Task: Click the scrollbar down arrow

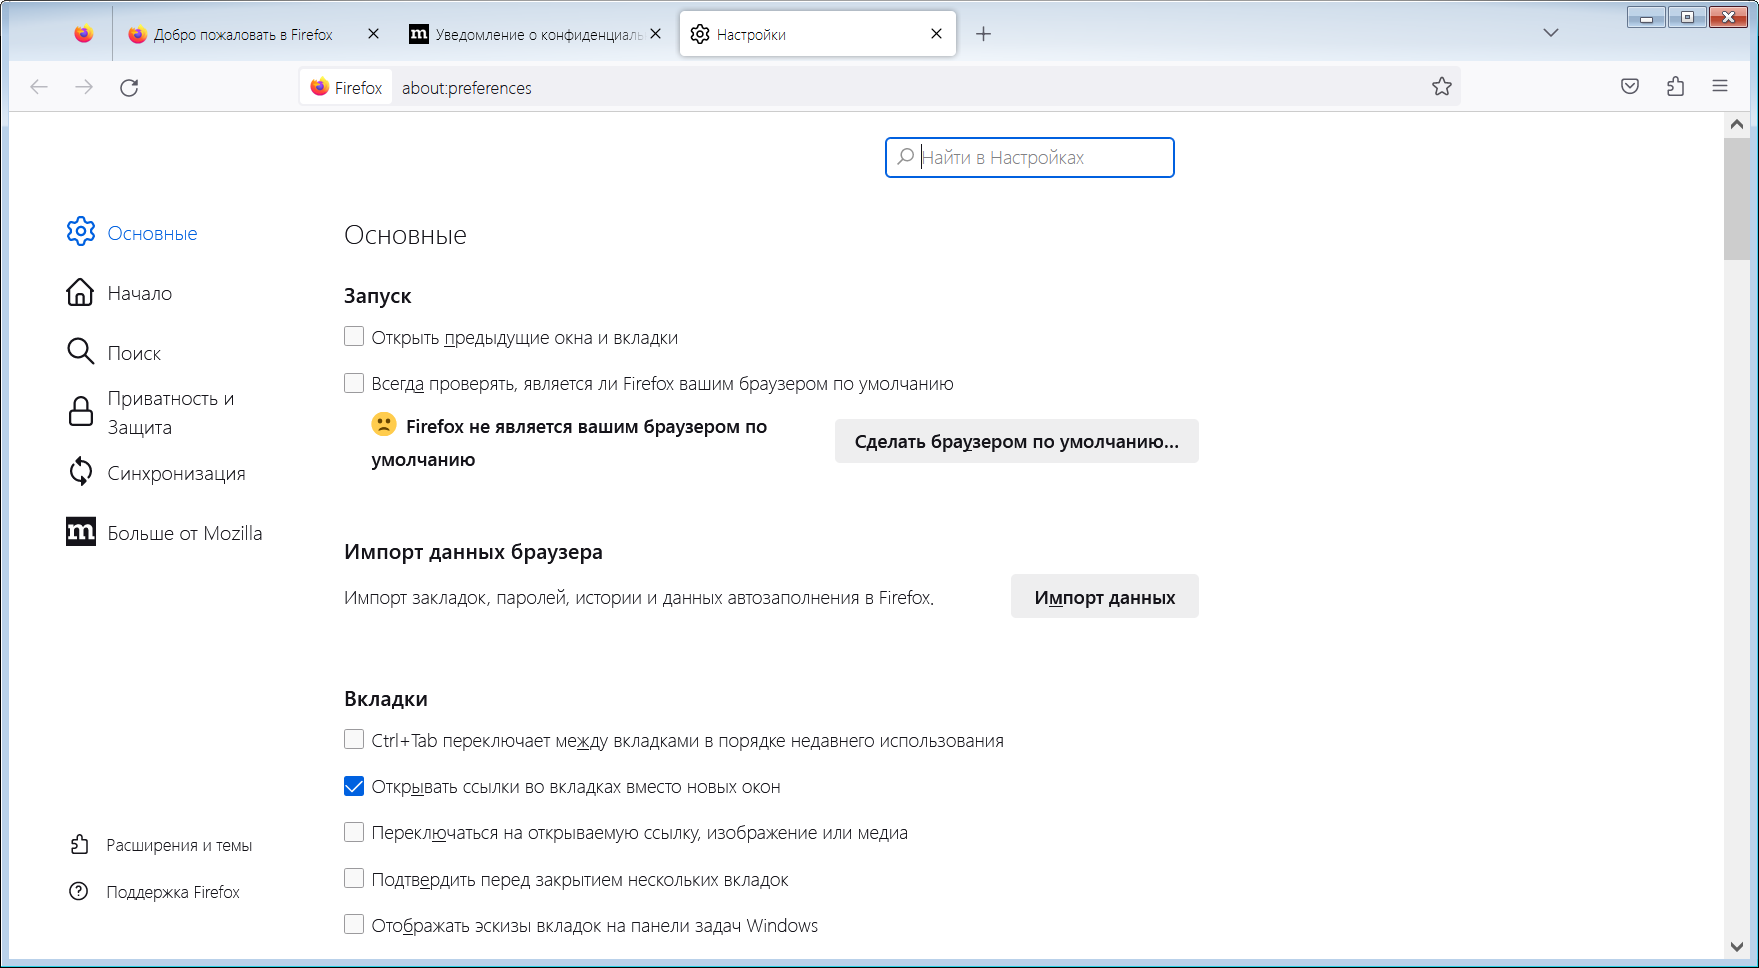Action: (x=1737, y=946)
